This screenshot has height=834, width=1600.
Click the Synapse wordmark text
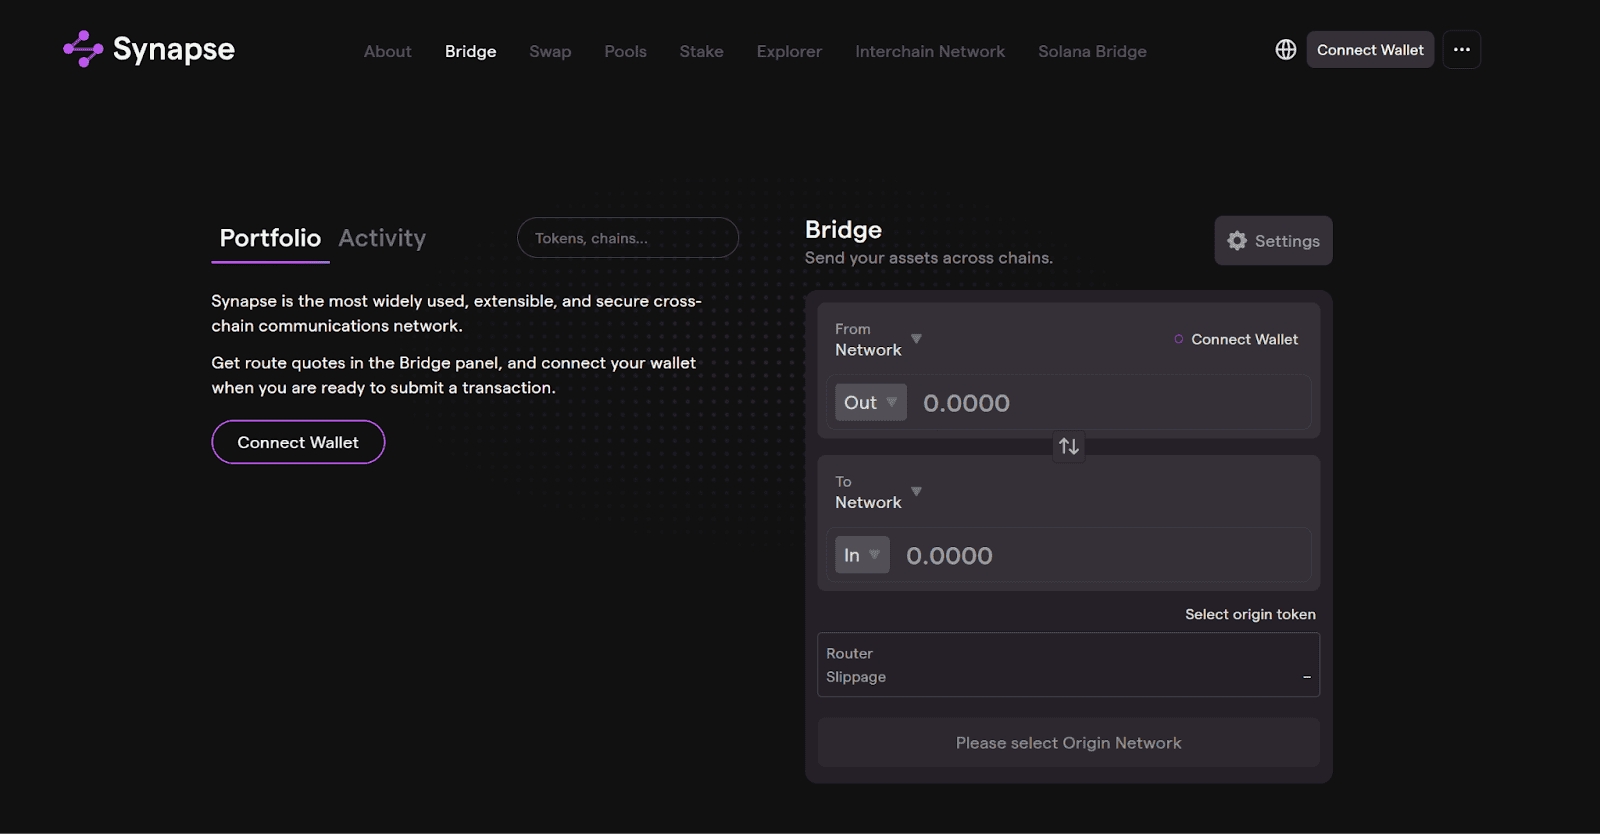tap(174, 49)
